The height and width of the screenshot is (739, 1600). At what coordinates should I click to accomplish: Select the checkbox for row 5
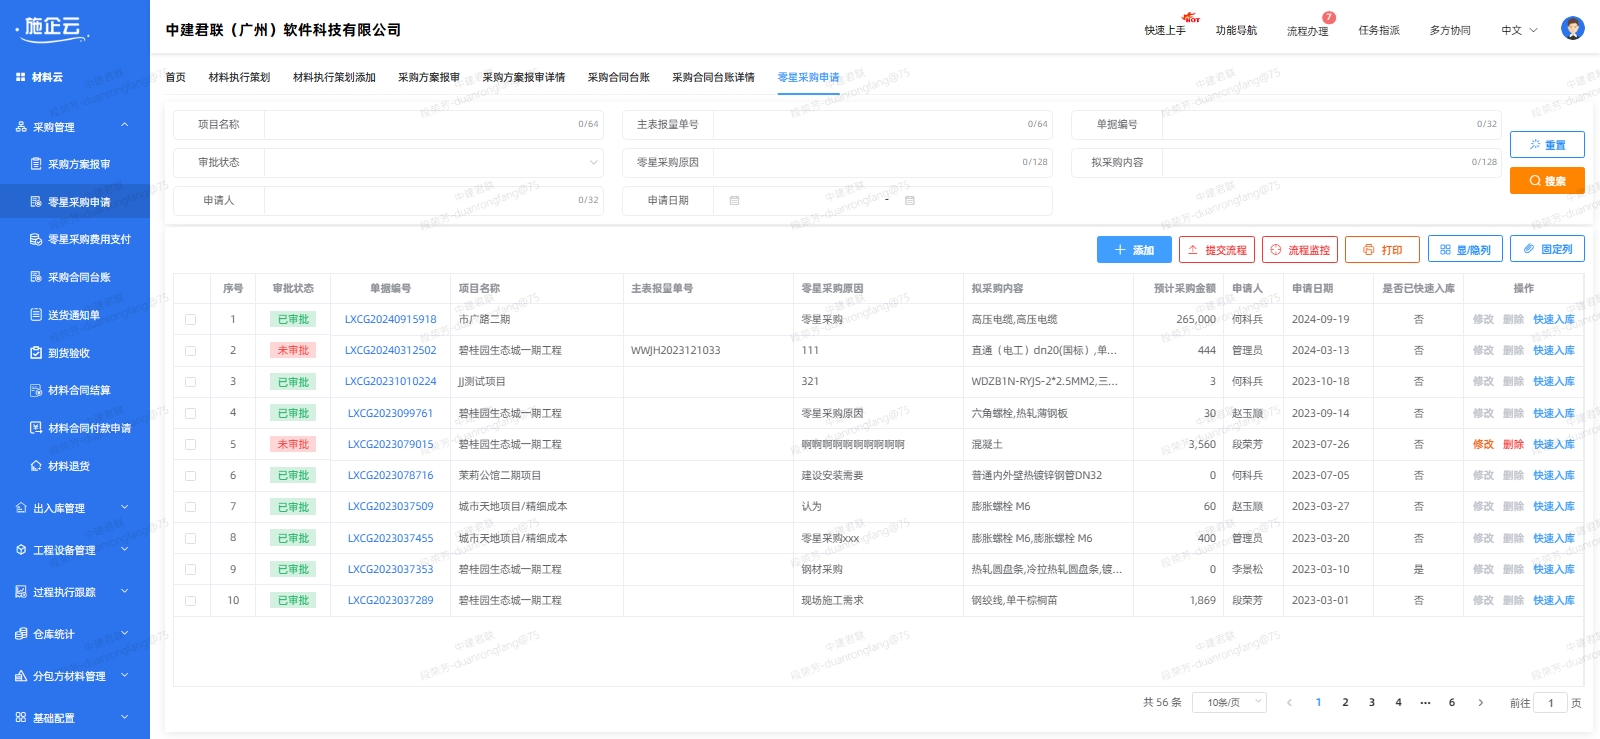click(x=190, y=445)
